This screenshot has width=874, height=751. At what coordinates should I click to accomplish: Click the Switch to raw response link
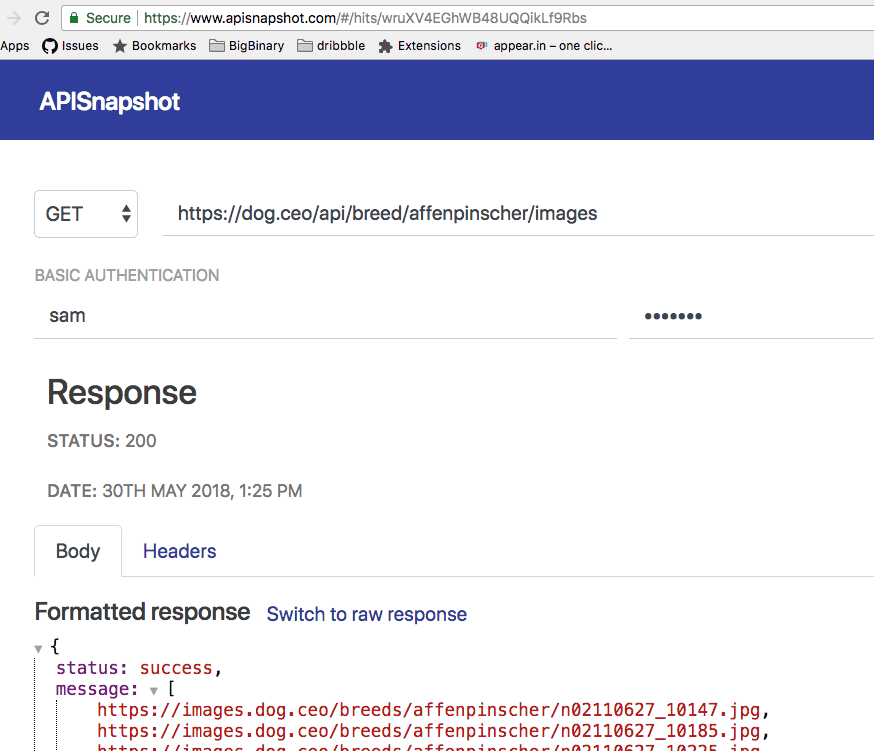[366, 614]
